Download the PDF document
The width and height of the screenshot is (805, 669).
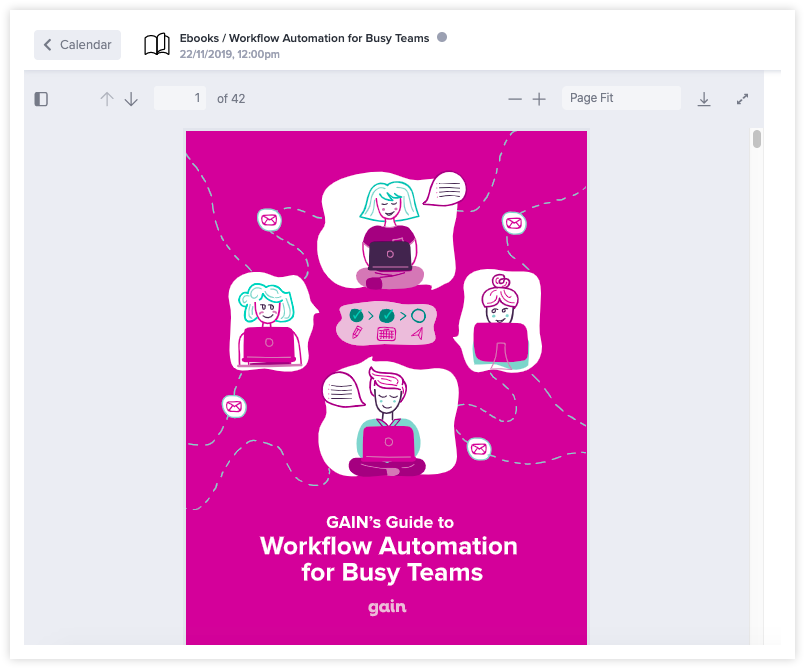pyautogui.click(x=704, y=99)
